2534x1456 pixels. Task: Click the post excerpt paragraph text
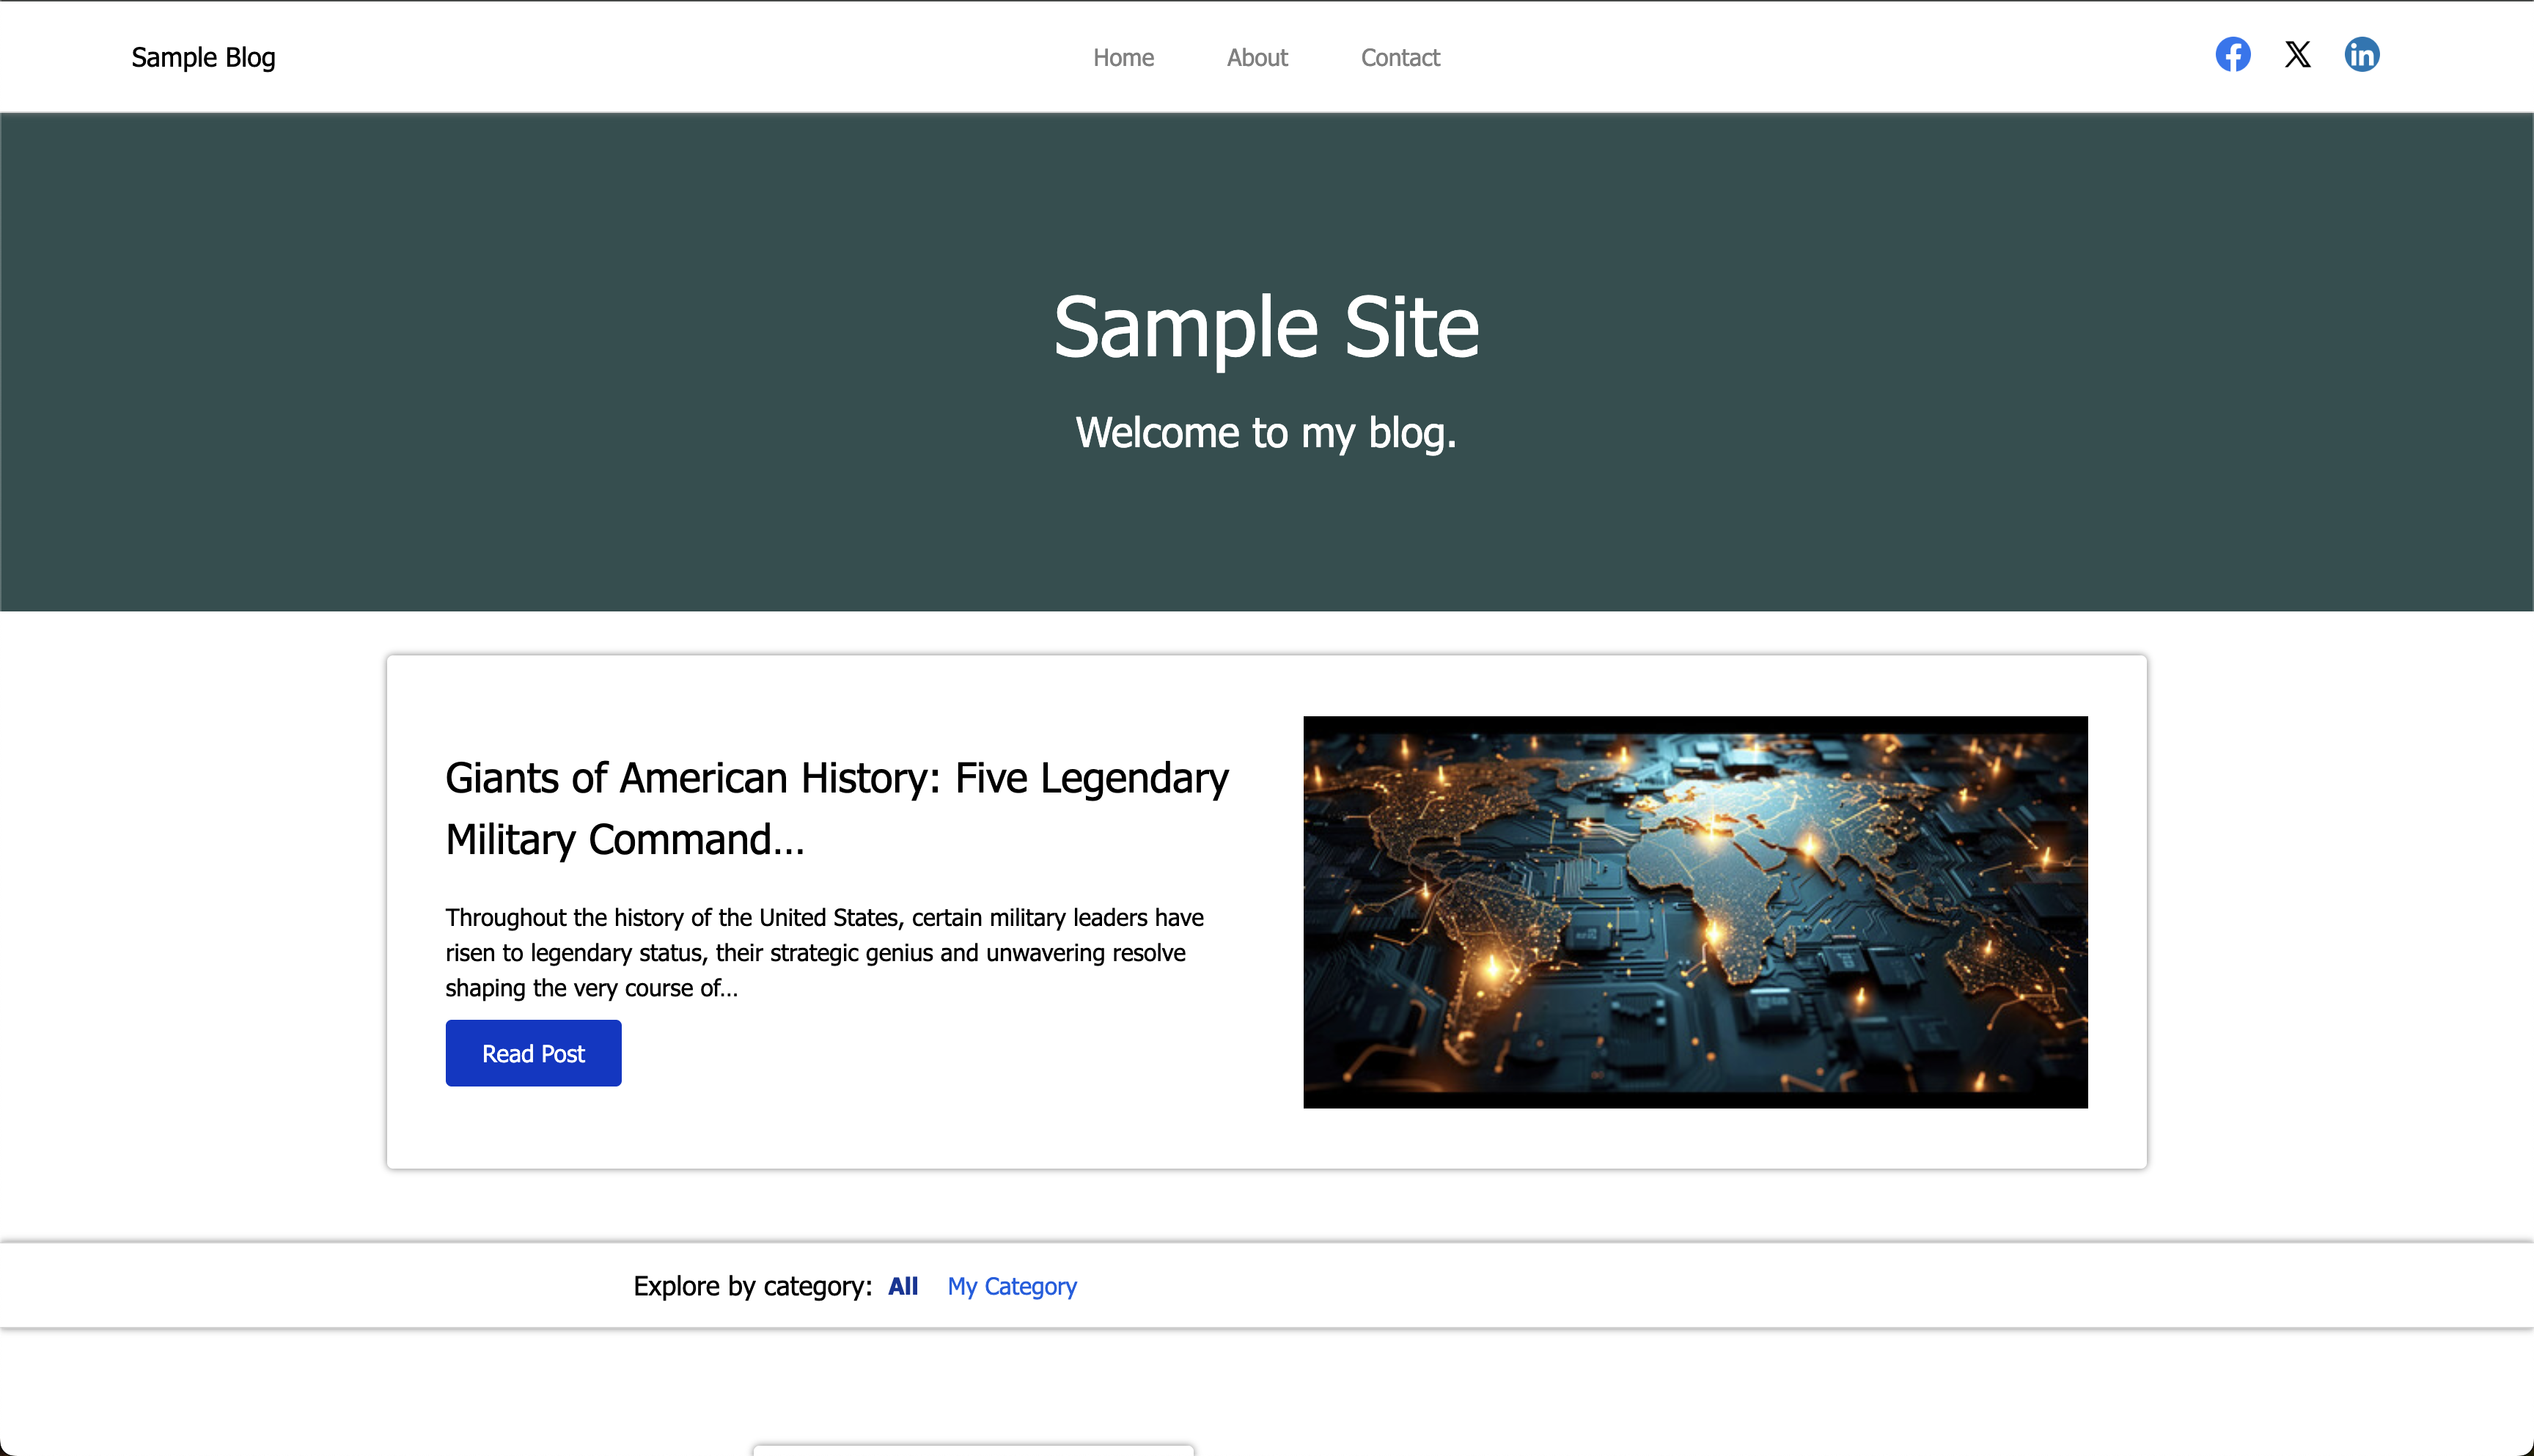click(824, 952)
